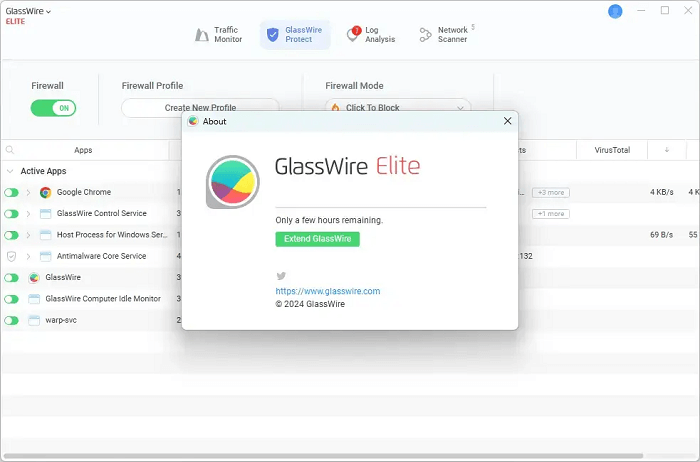Select the warp-svc app name
Image resolution: width=700 pixels, height=462 pixels.
pyautogui.click(x=61, y=320)
